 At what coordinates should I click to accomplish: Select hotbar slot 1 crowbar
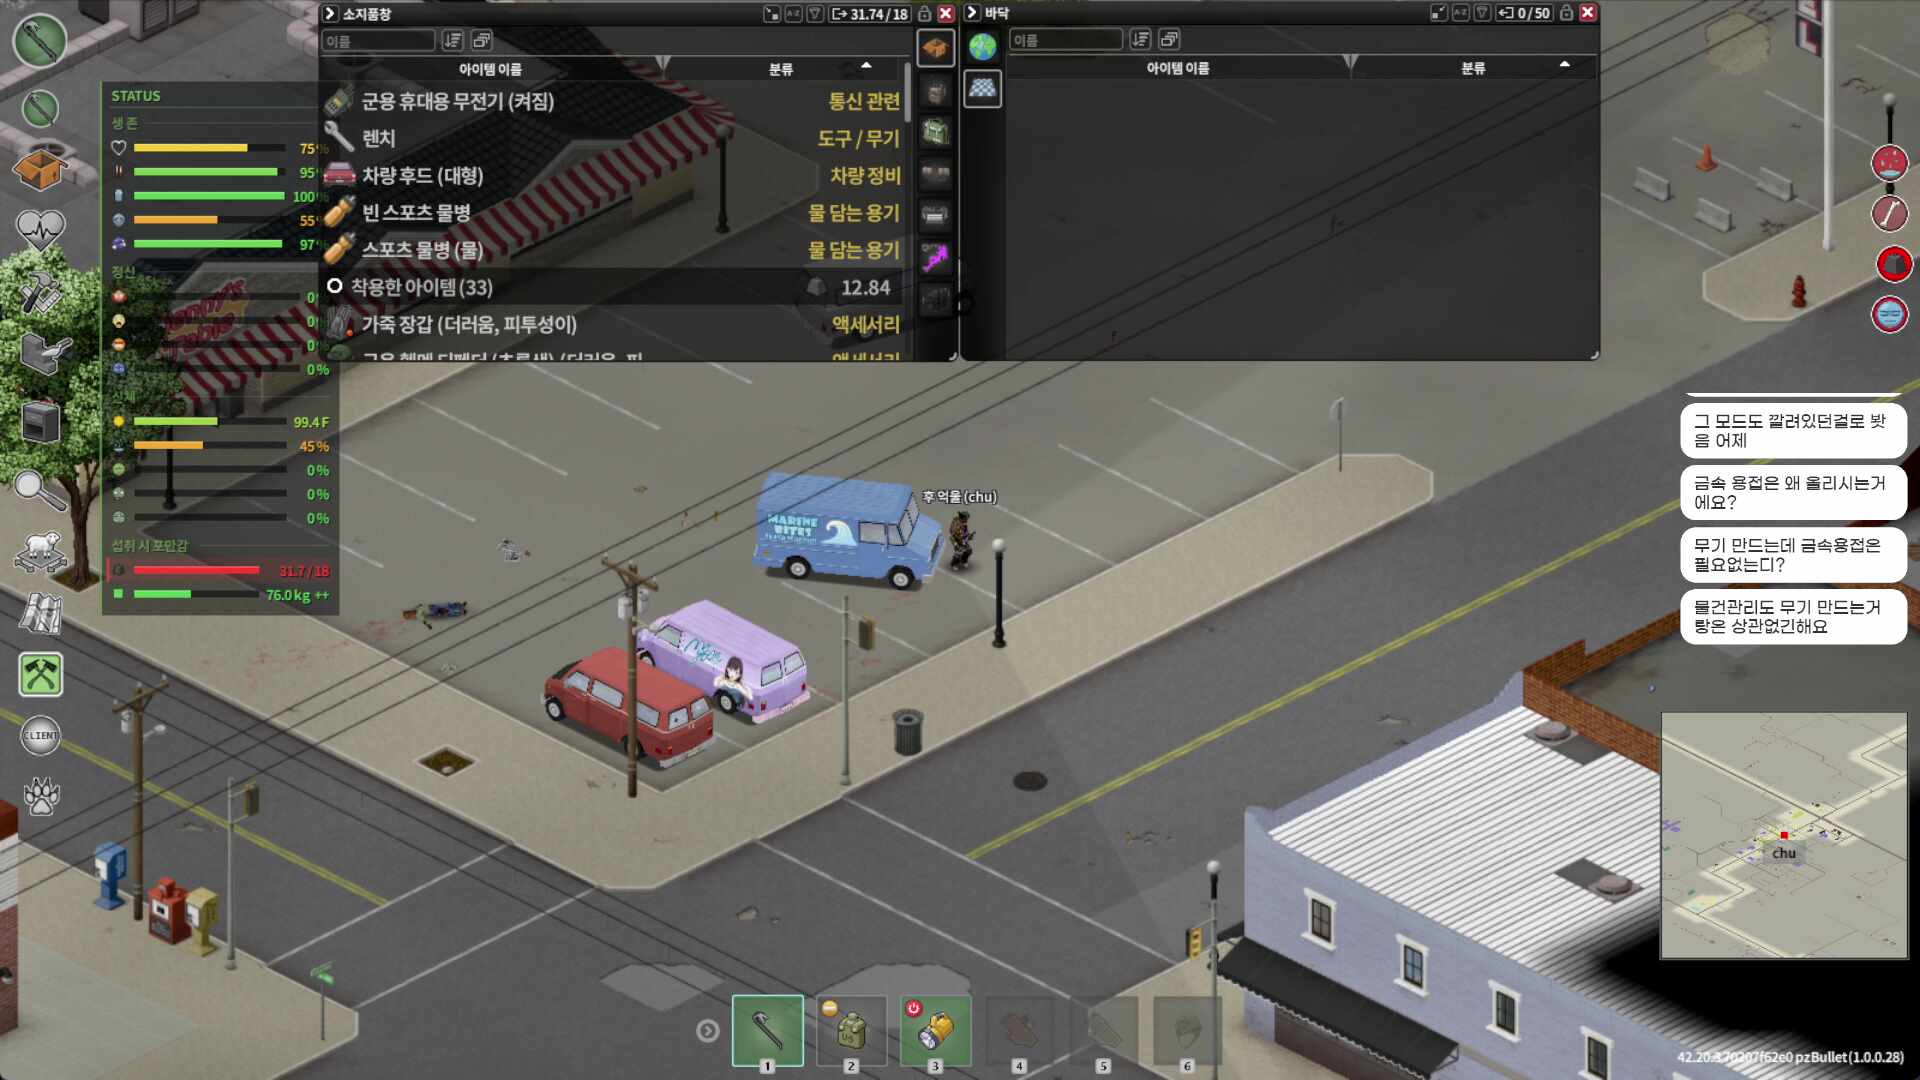coord(768,1030)
